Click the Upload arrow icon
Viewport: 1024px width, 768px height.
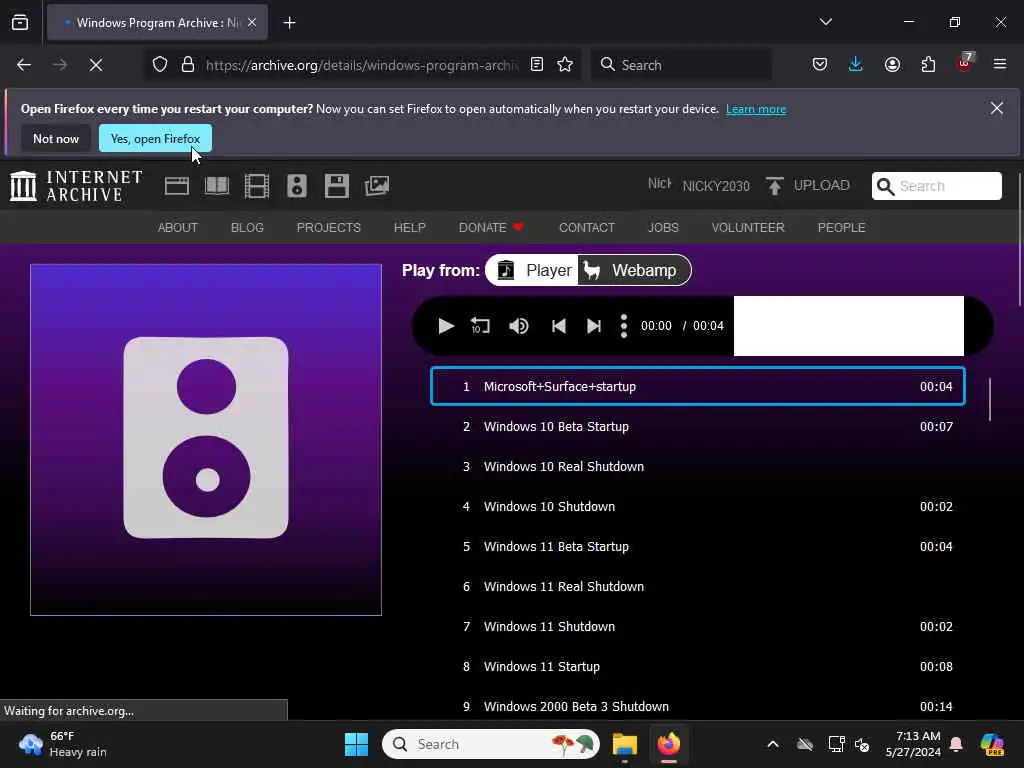(x=775, y=186)
